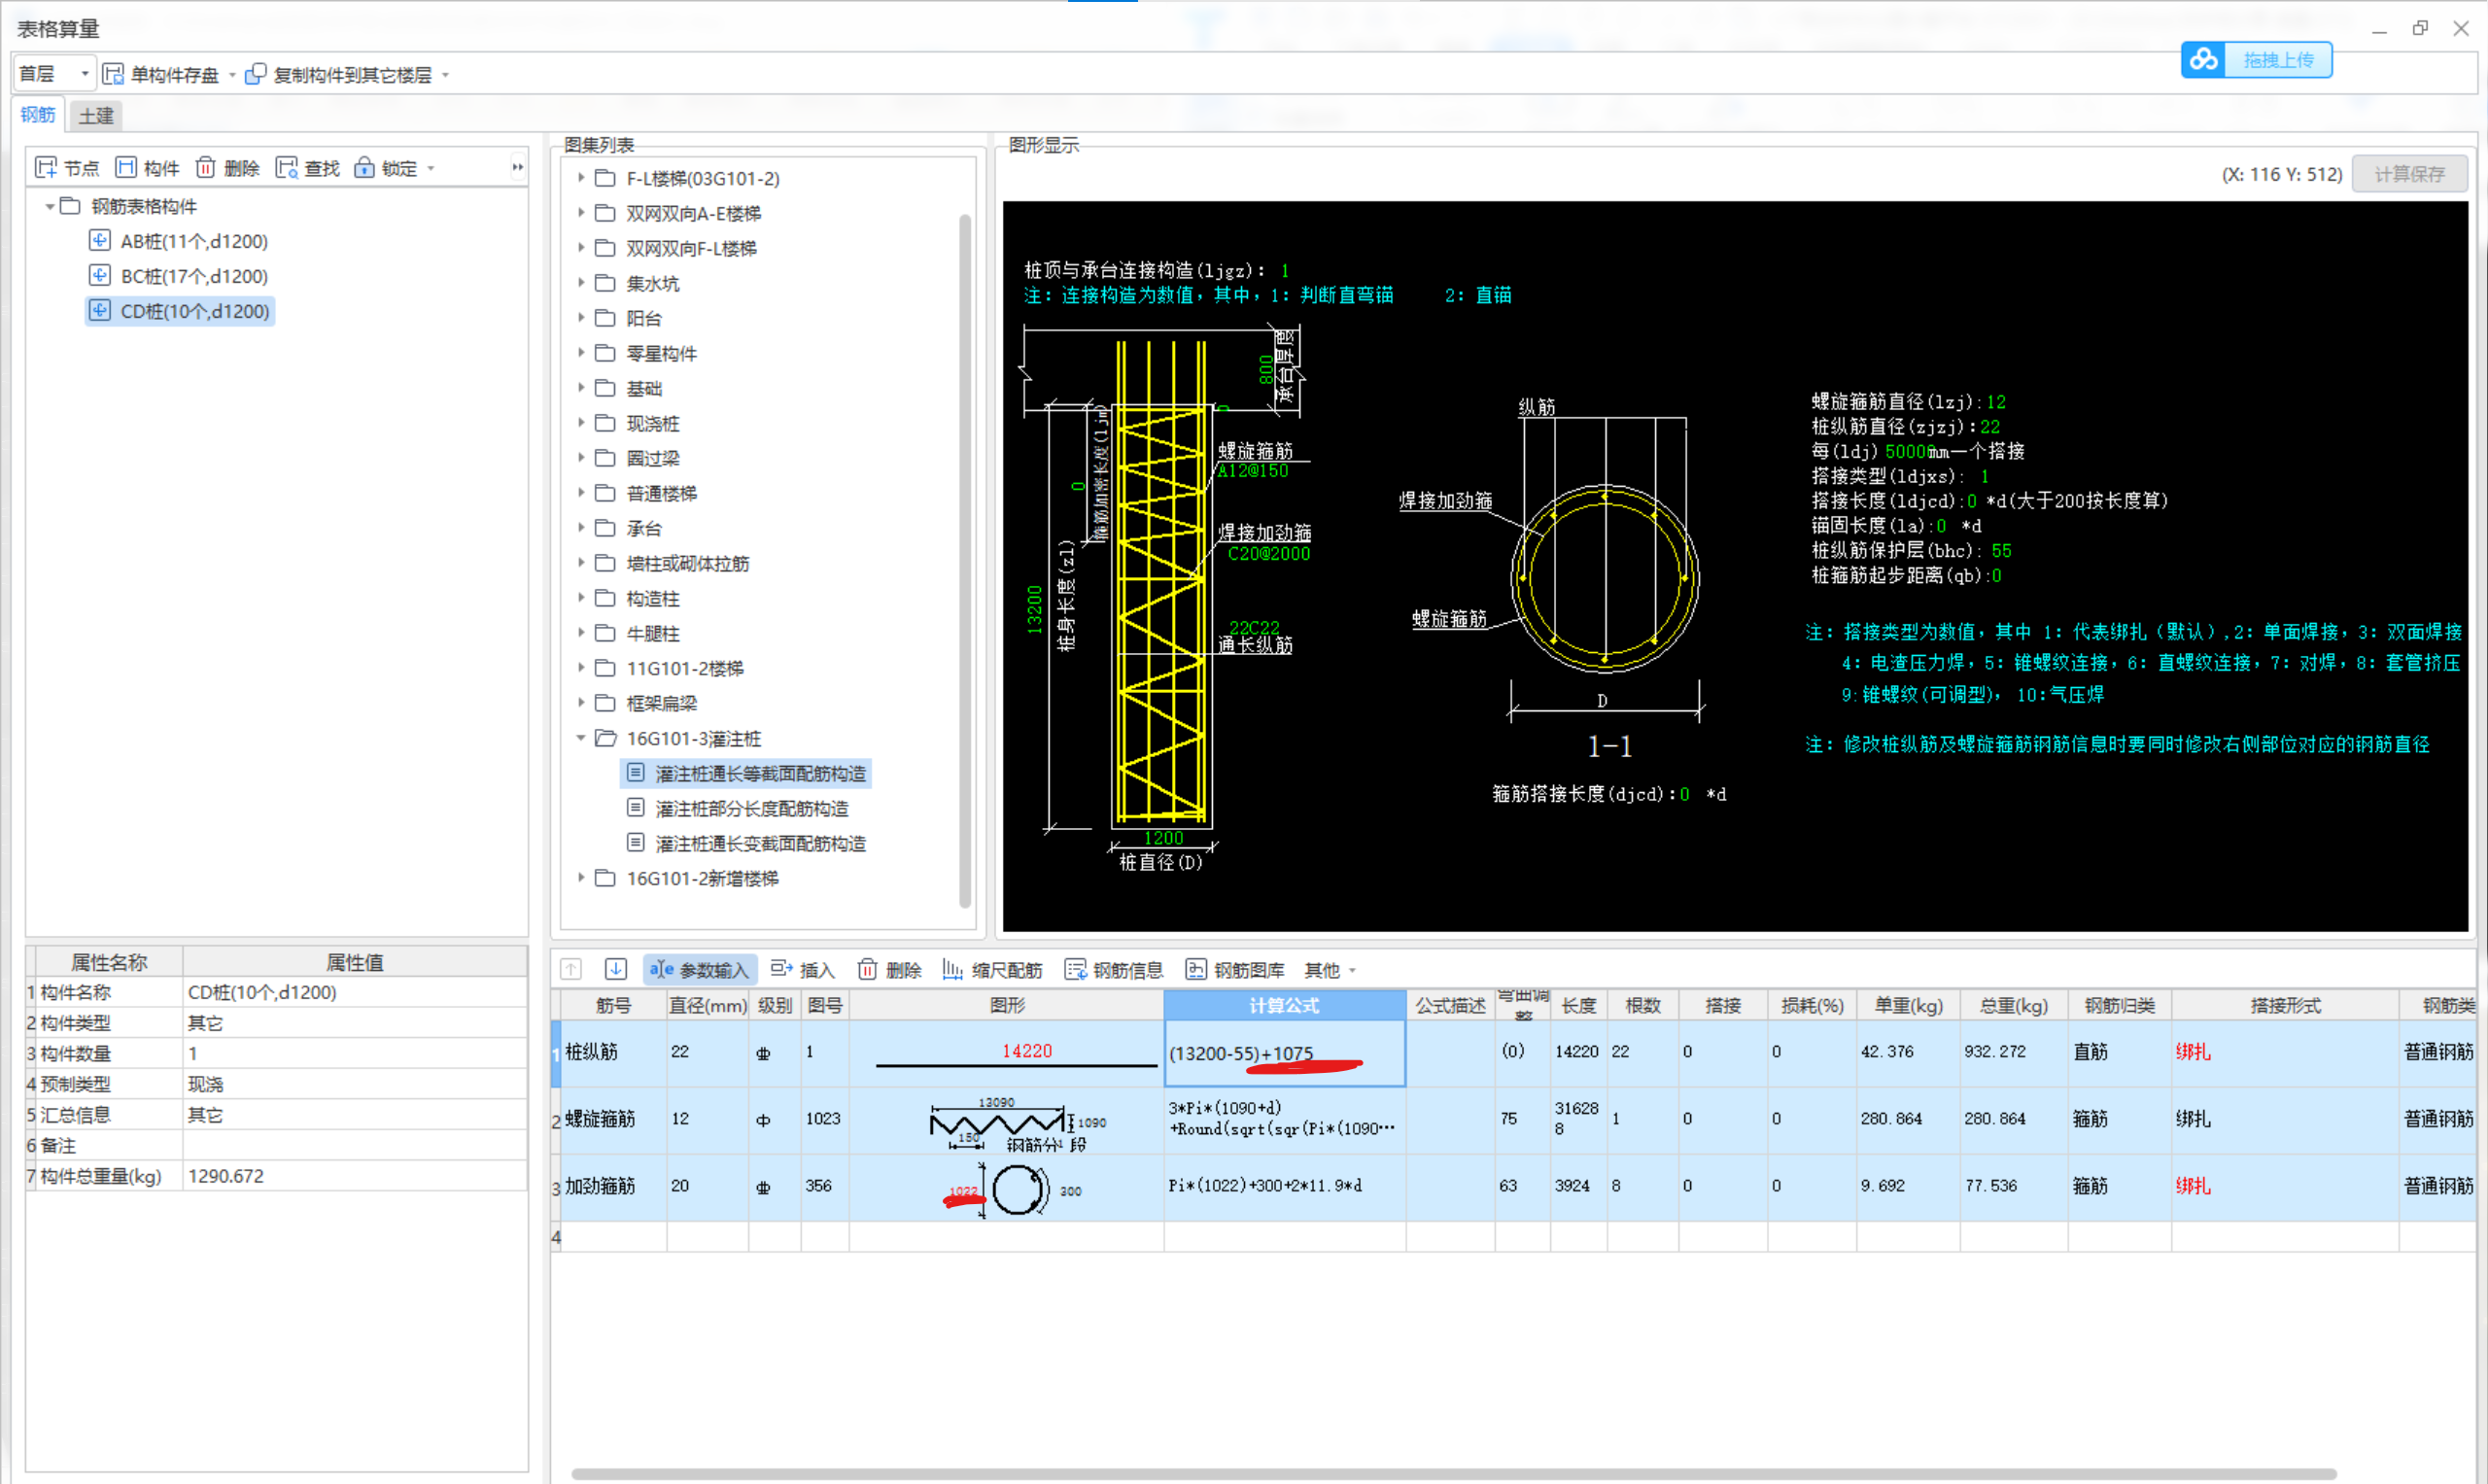2488x1484 pixels.
Task: Click the 钢筋图库 rebar library icon
Action: point(1196,969)
